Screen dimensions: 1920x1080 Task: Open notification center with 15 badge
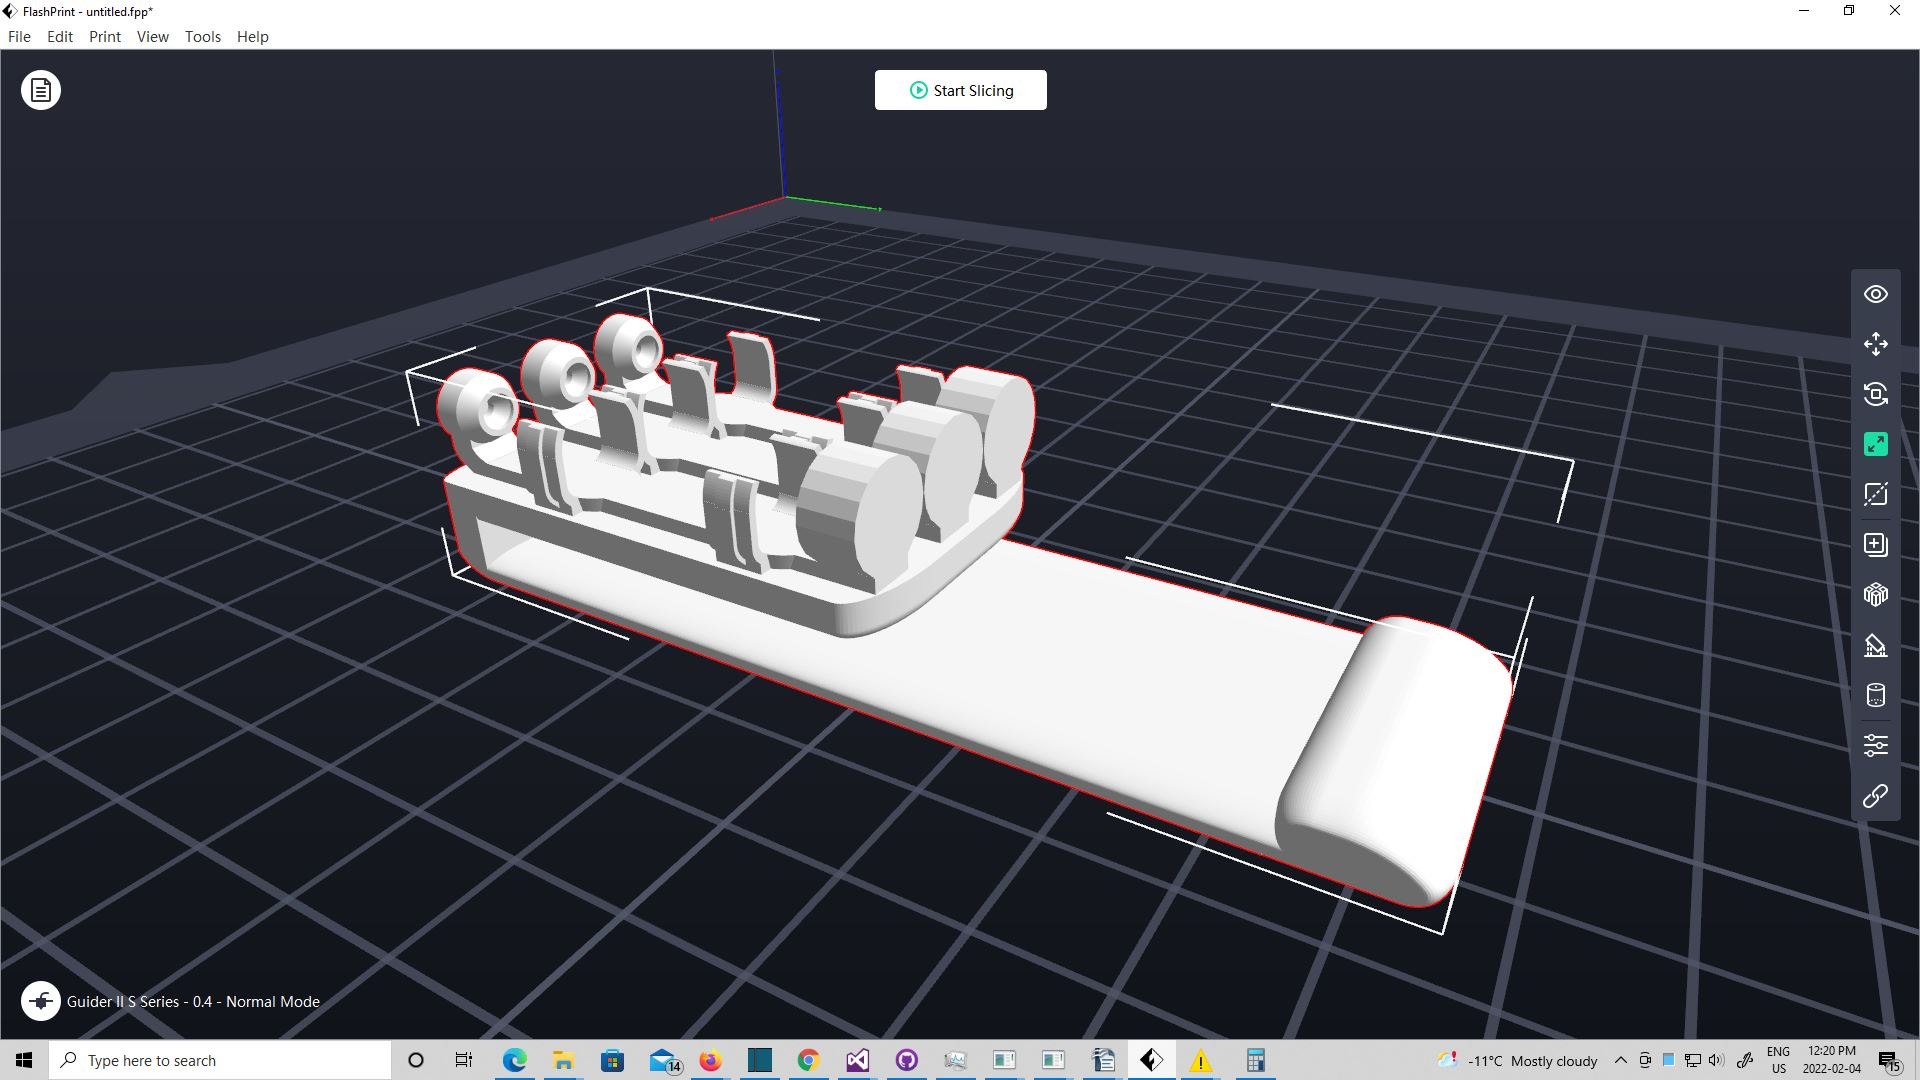1889,1060
